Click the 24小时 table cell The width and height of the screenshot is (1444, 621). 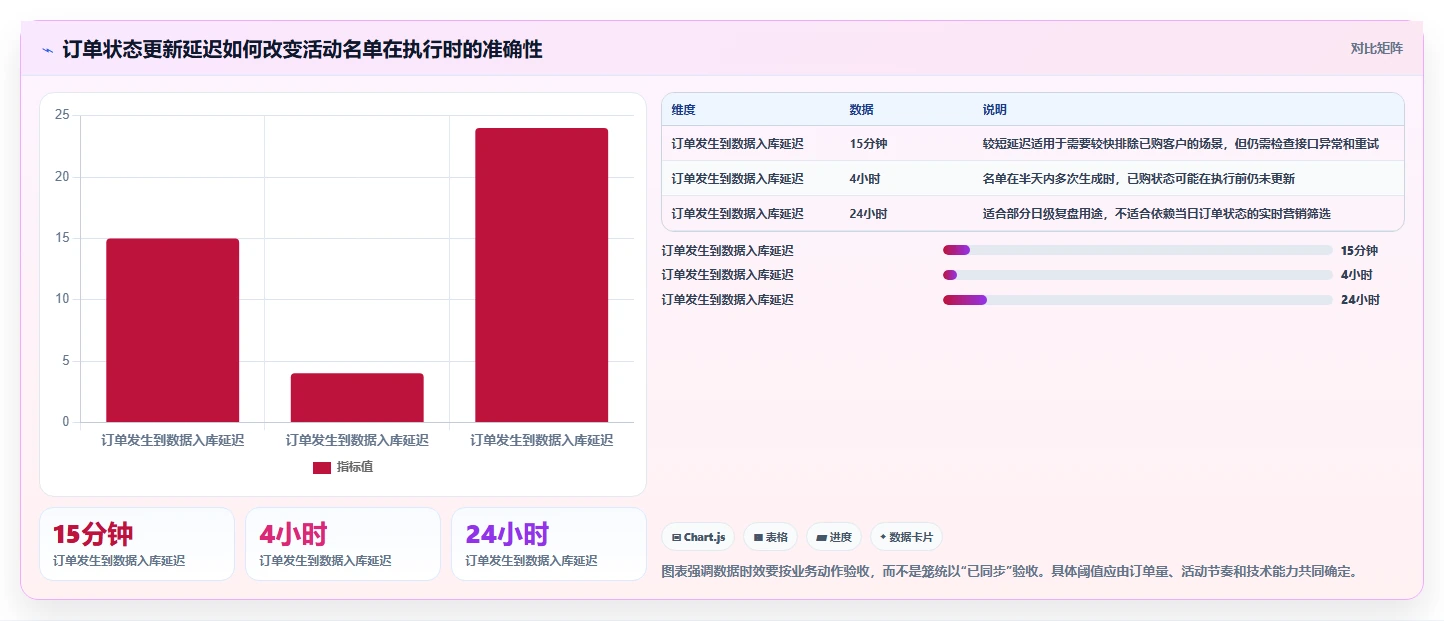coord(868,214)
